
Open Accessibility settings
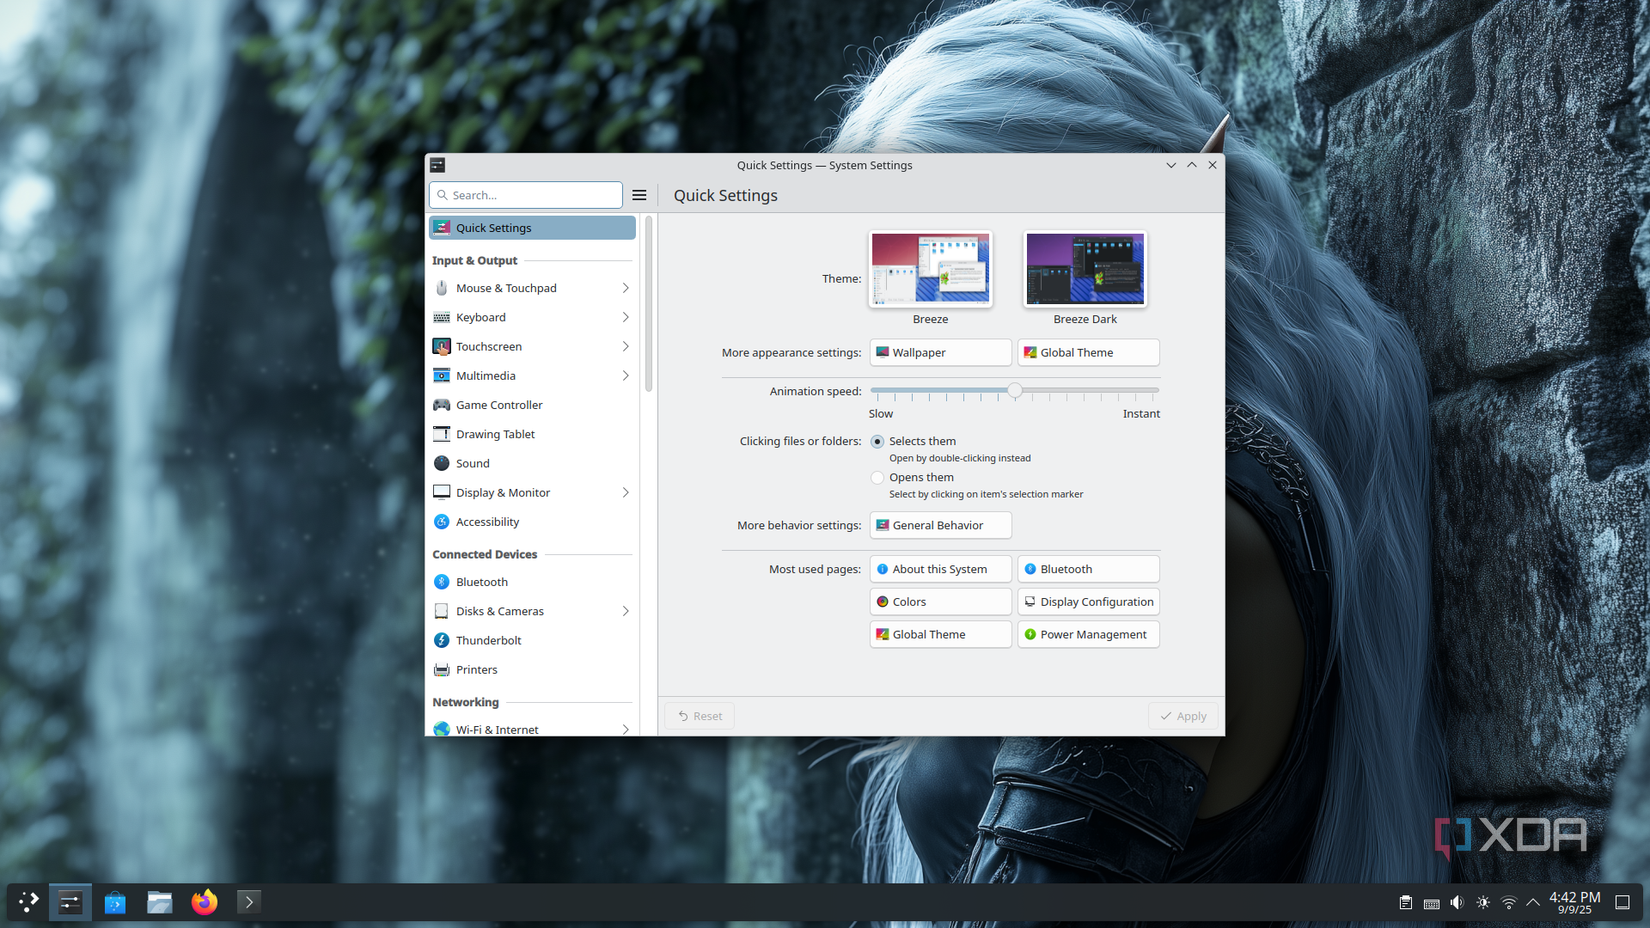tap(489, 521)
